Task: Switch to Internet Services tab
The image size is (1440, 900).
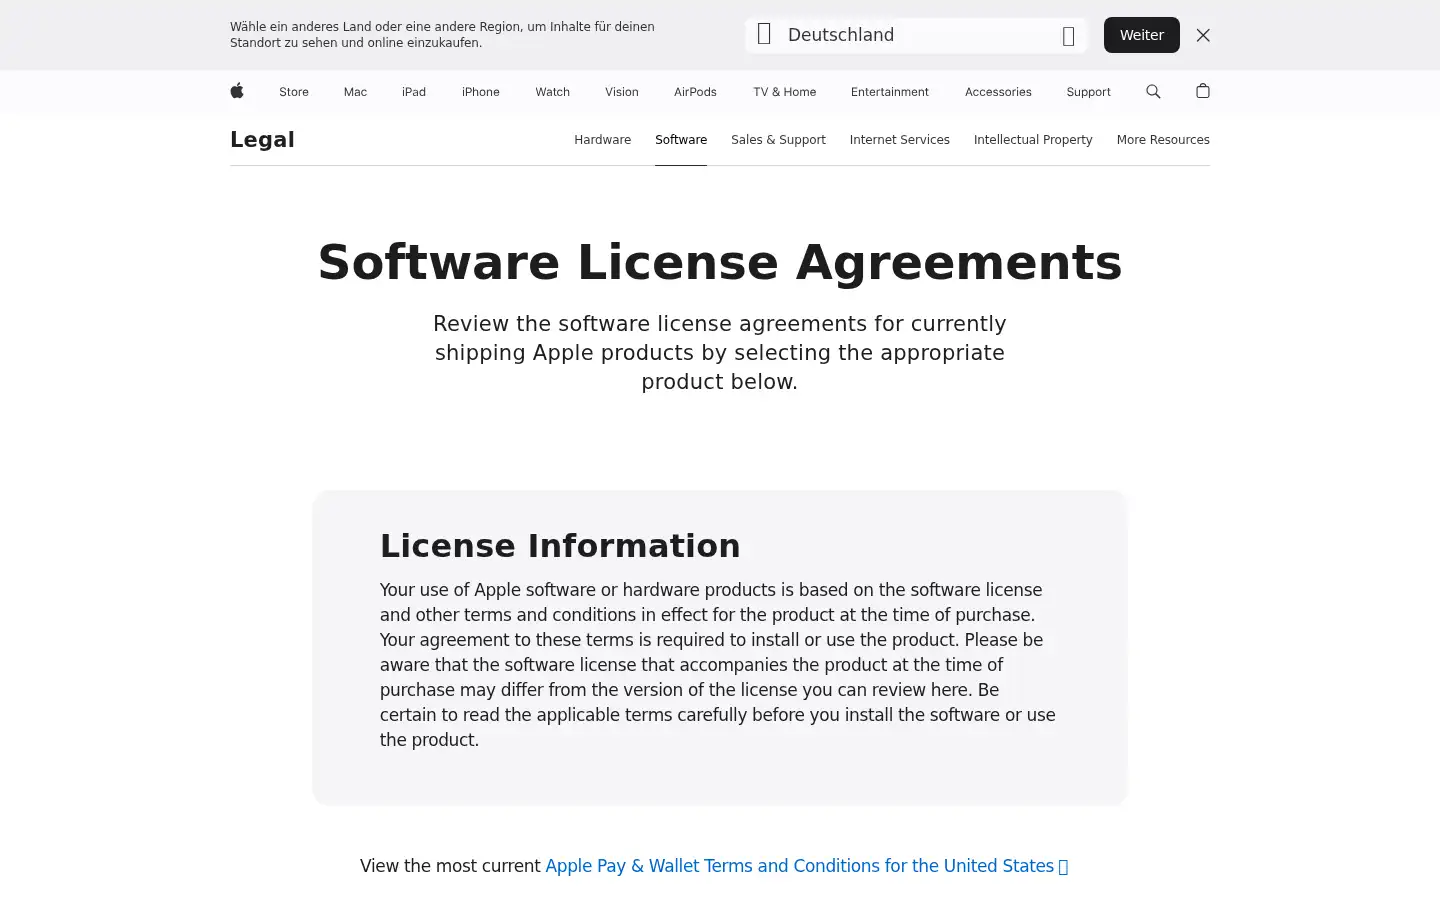Action: point(900,140)
